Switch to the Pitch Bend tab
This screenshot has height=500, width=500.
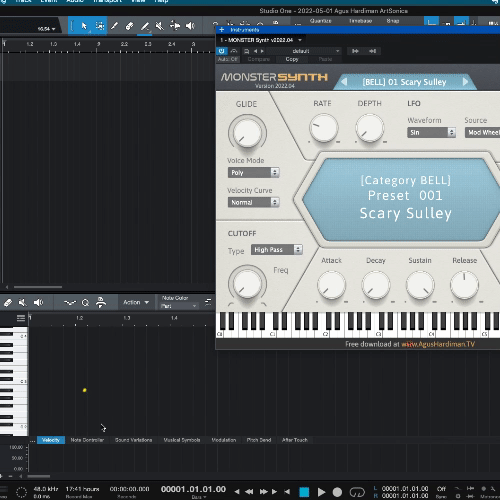259,440
